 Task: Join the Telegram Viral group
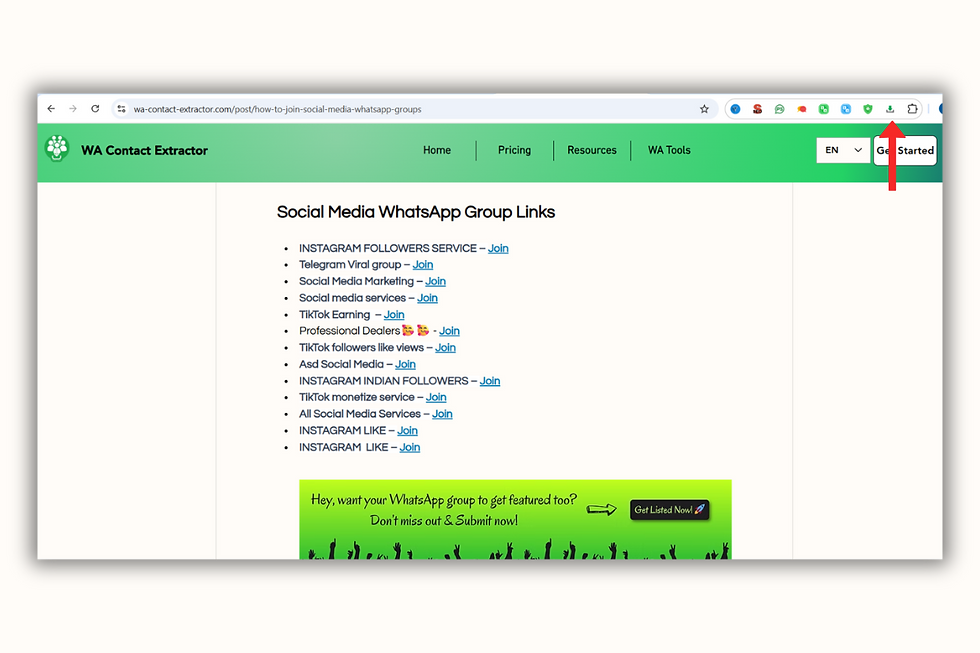click(x=422, y=264)
